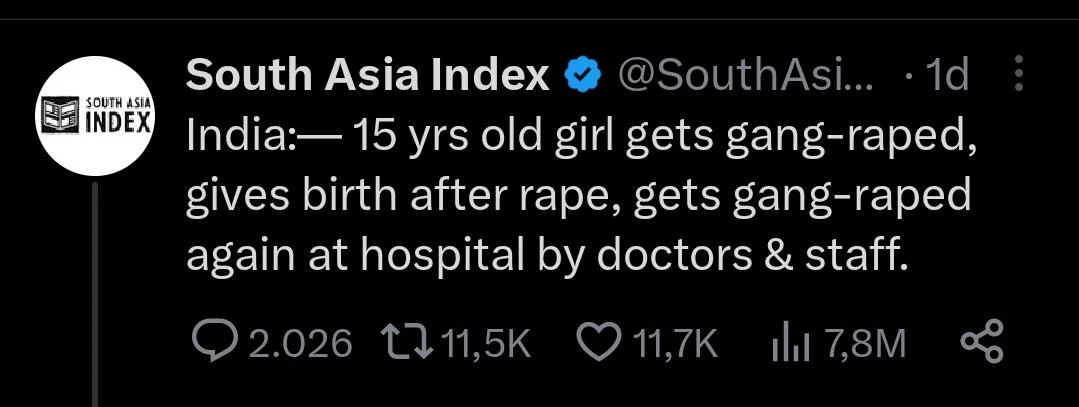Click the tweet's last line mentioning hospital

(x=547, y=254)
